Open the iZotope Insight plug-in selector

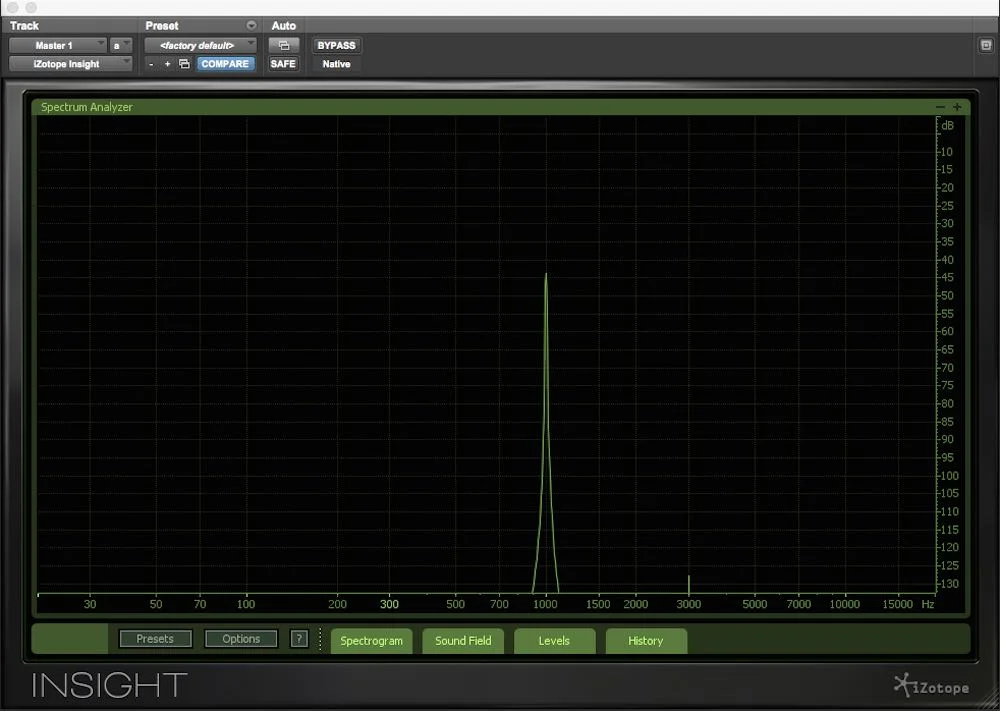coord(70,64)
